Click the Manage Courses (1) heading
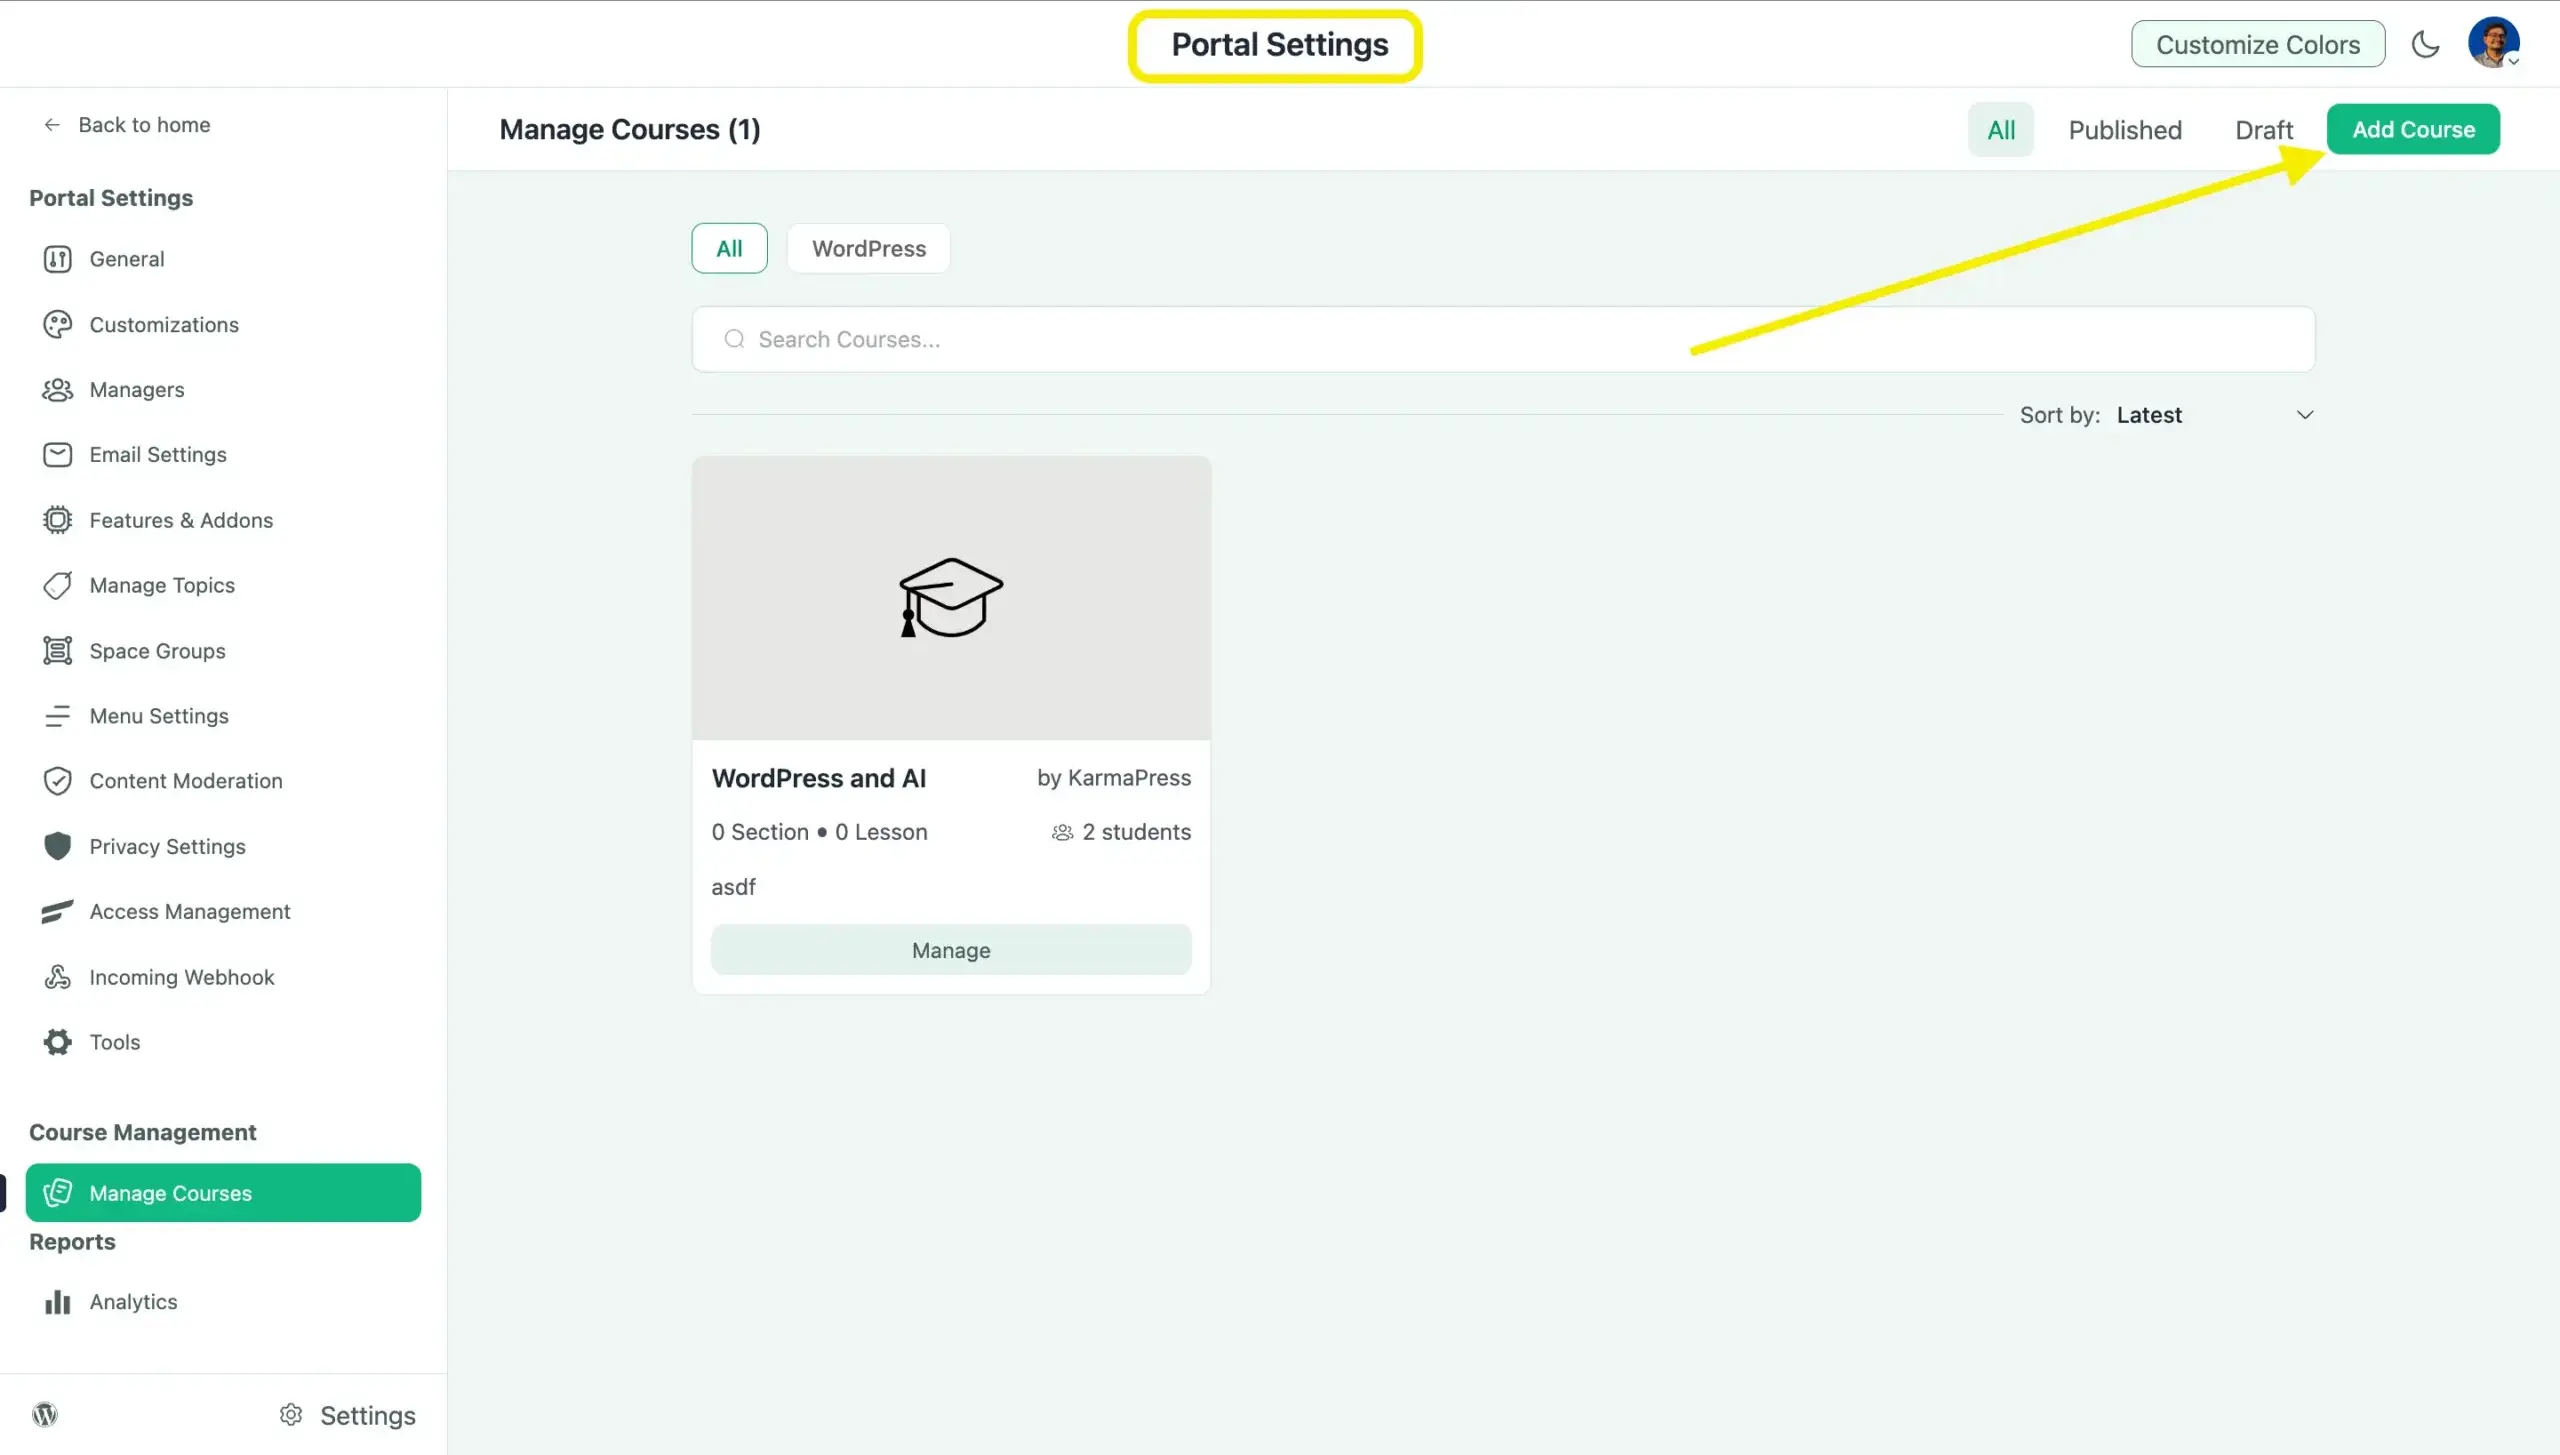 pyautogui.click(x=630, y=130)
